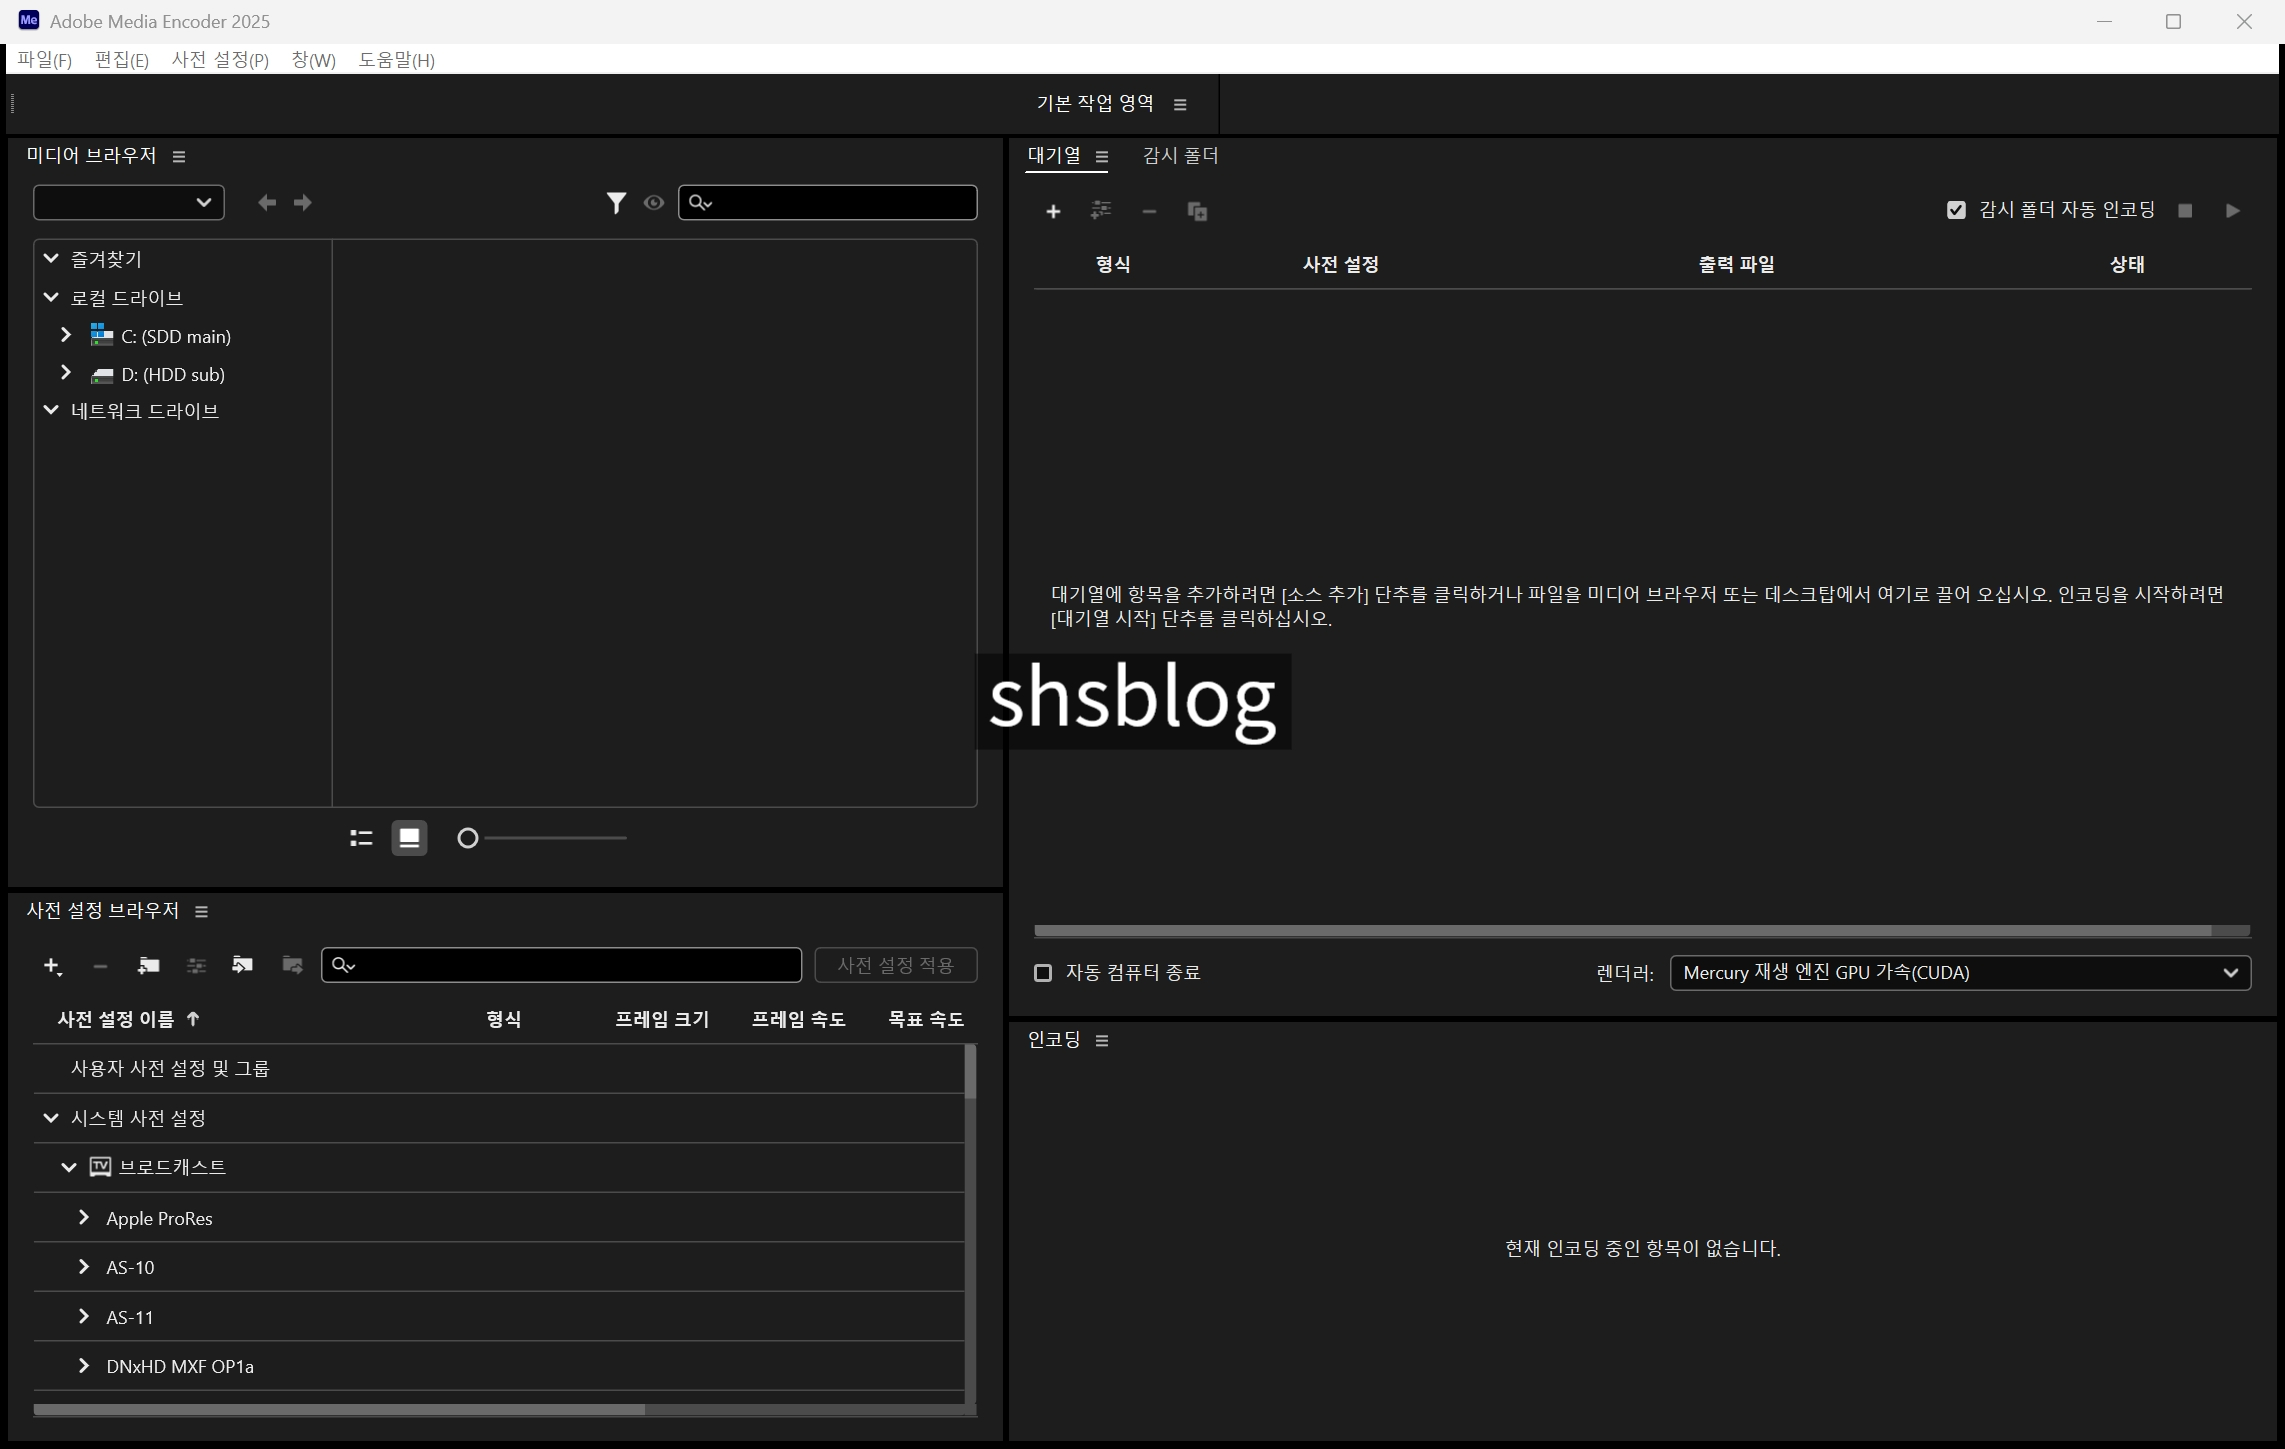Expand the Apple ProRes preset group

(84, 1218)
